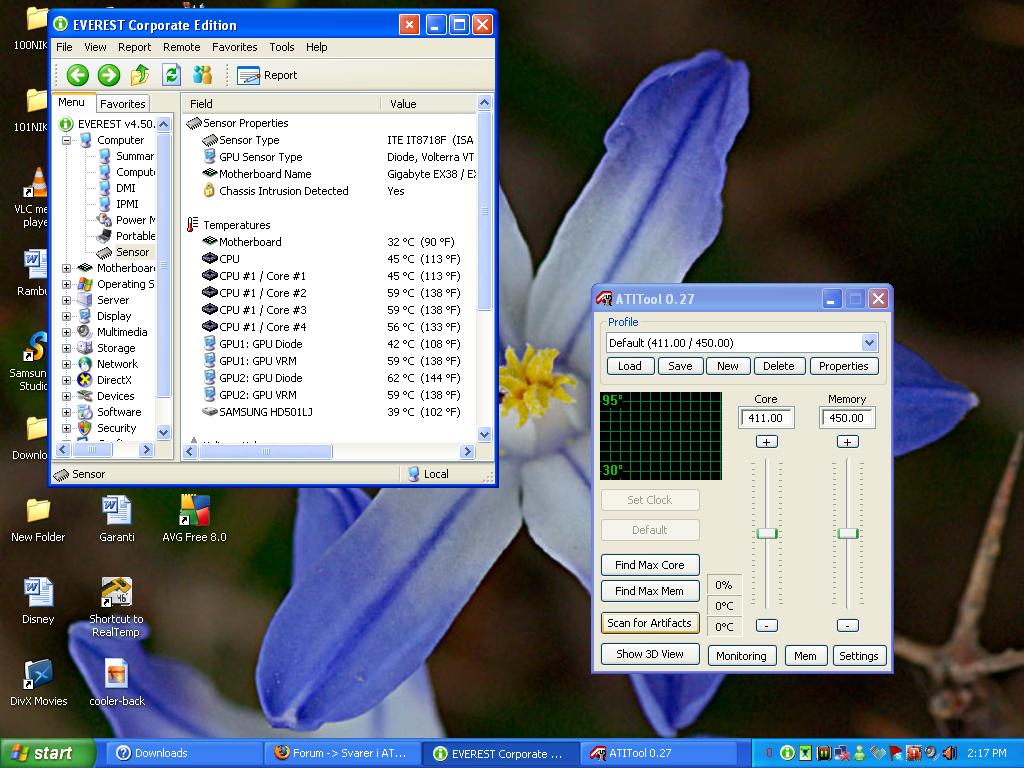Click the Load profile button in ATITool
1024x768 pixels.
pos(630,366)
